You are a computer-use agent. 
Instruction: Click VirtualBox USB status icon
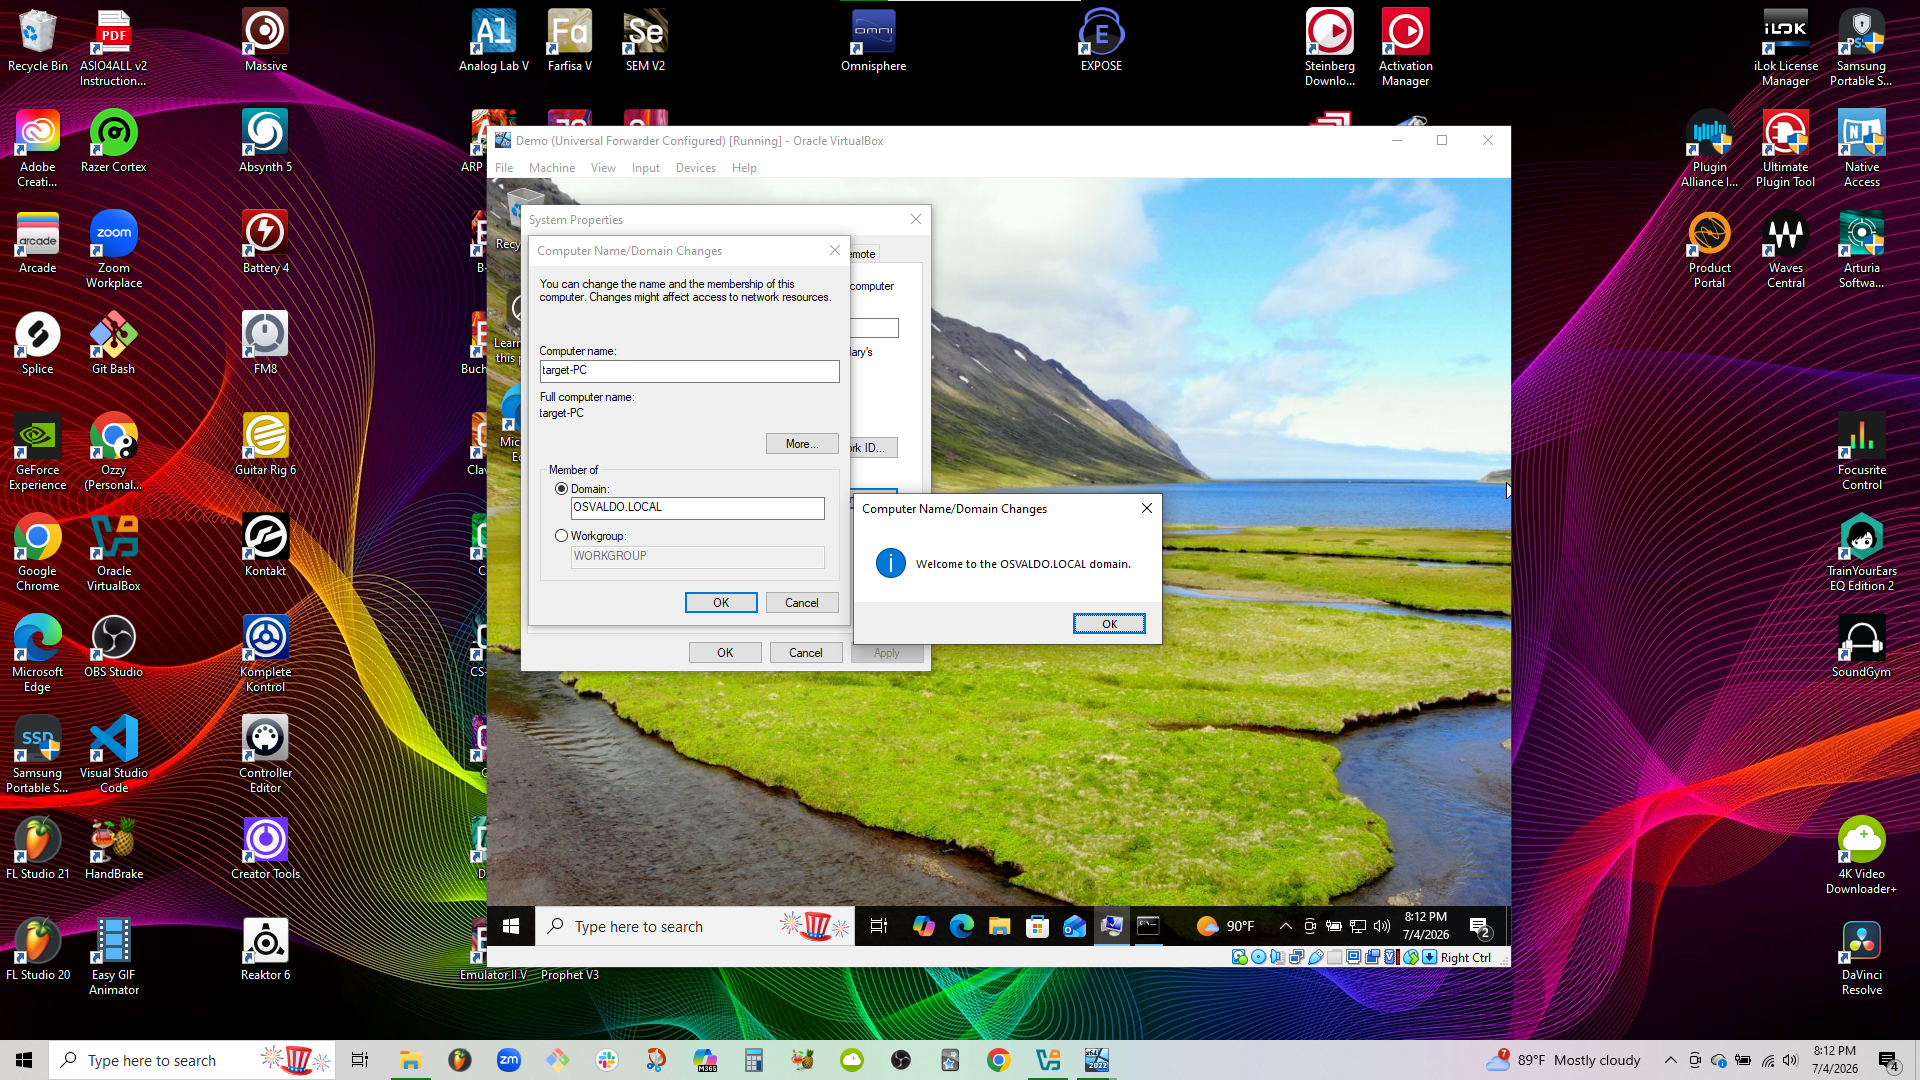click(x=1316, y=957)
